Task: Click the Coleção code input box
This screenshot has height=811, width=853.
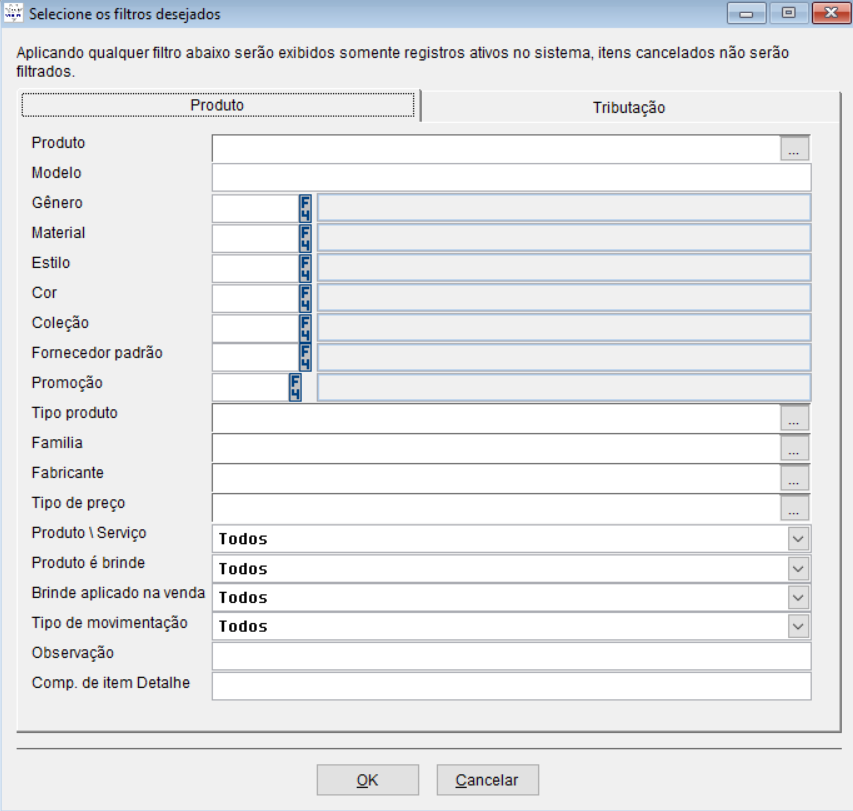Action: 255,327
